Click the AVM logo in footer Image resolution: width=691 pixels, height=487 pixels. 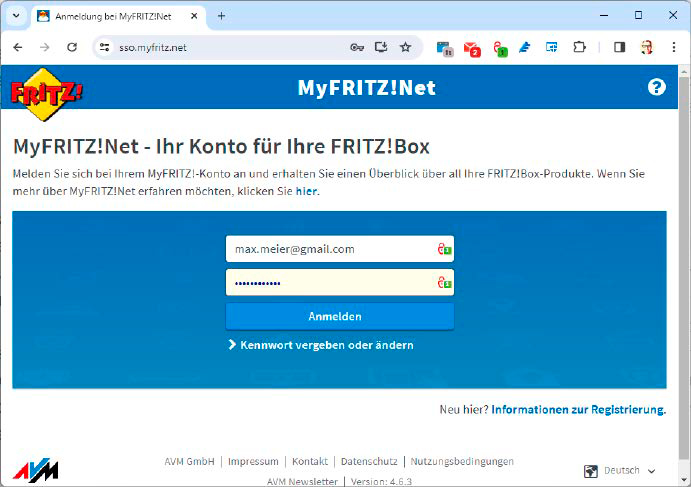[x=36, y=470]
